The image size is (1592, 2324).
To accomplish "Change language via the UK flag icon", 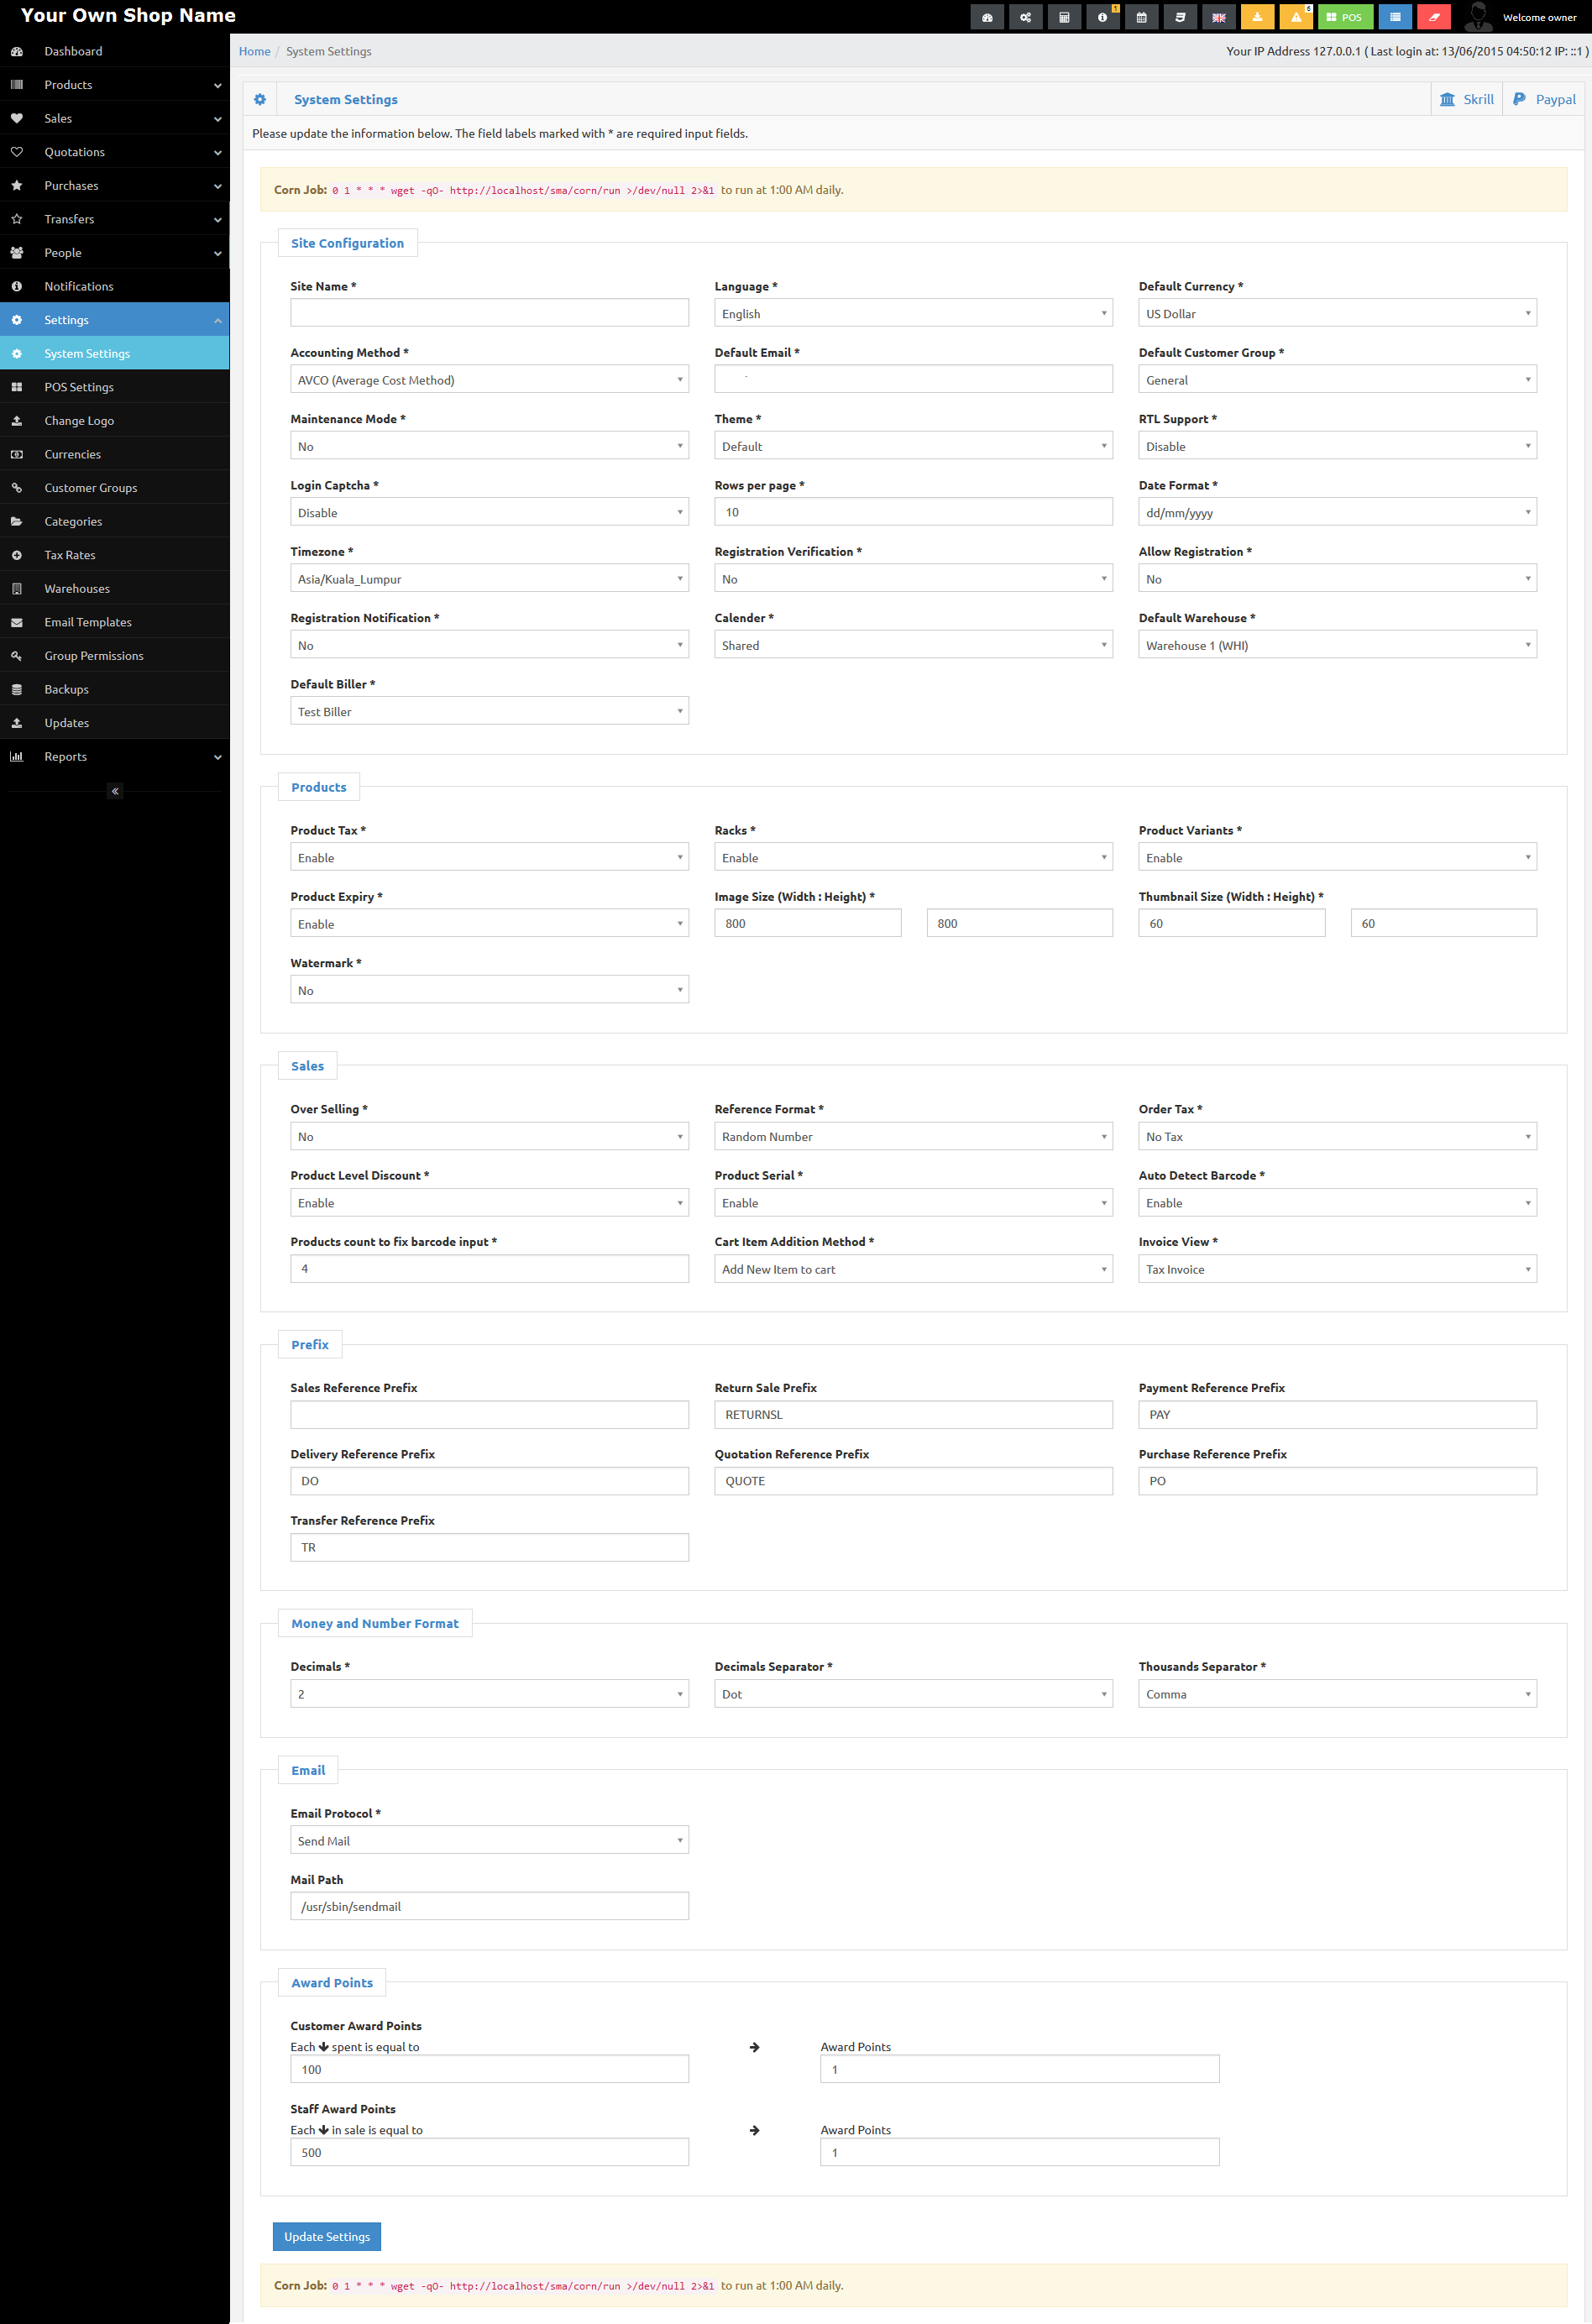I will pos(1218,17).
